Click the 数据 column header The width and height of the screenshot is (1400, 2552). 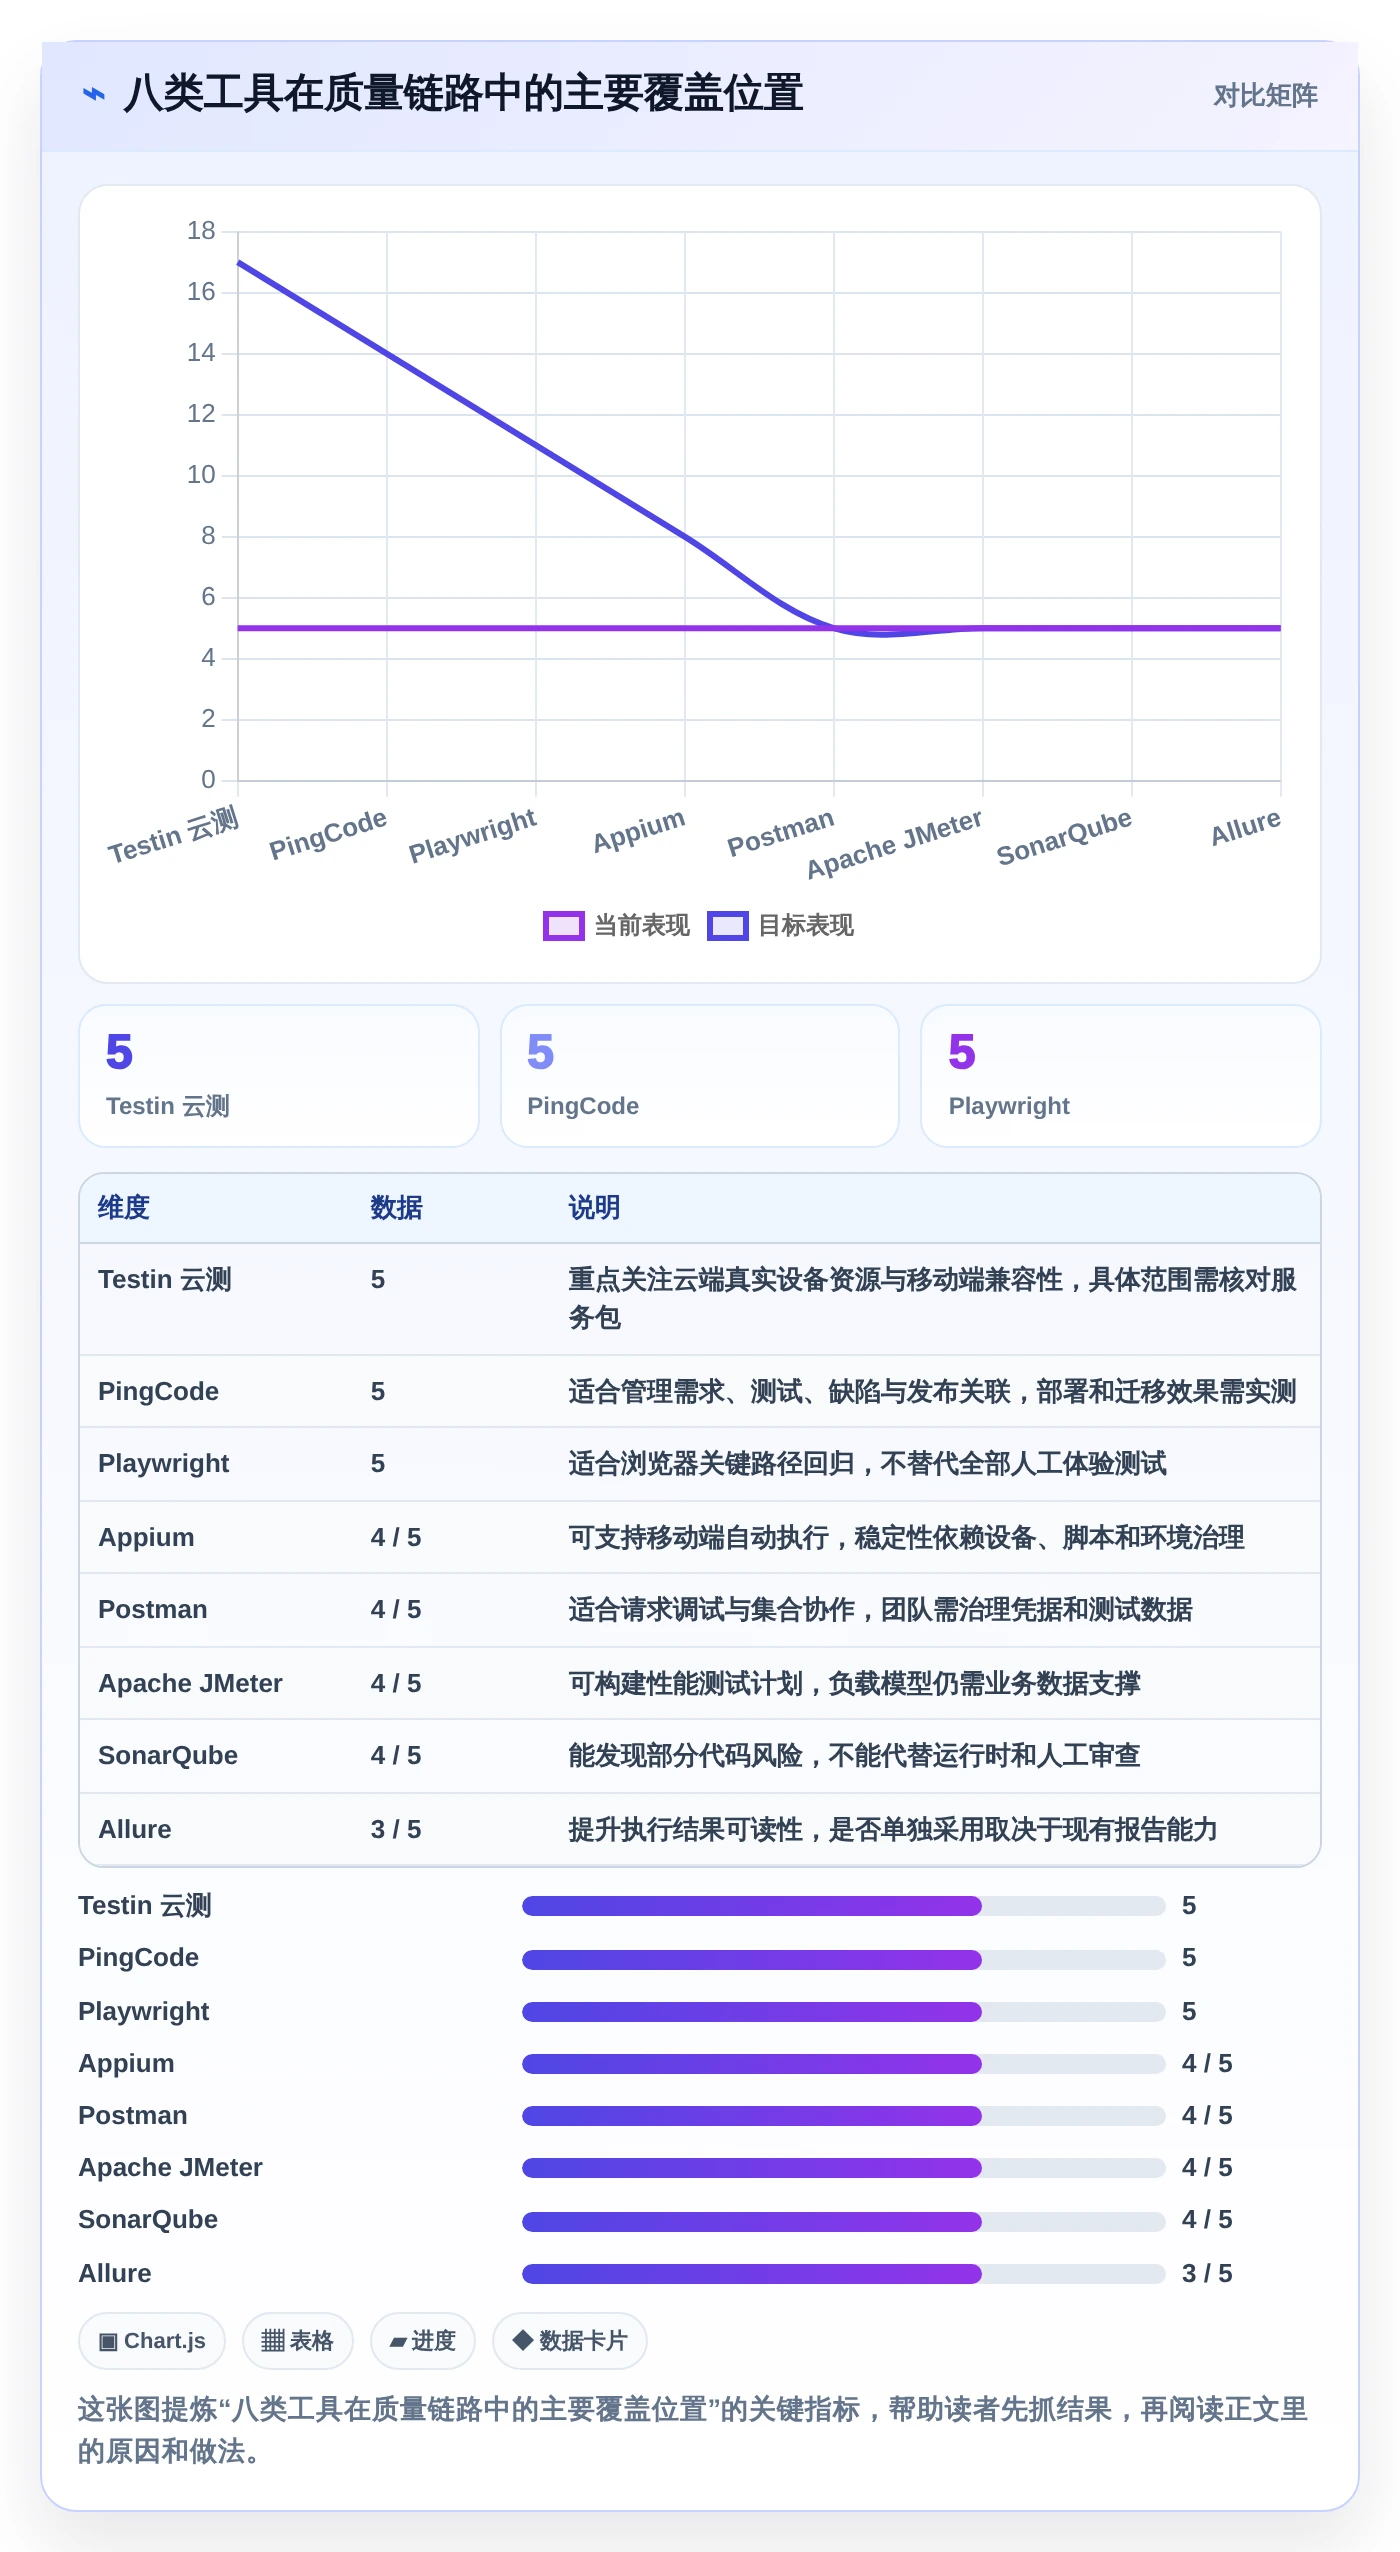tap(397, 1208)
